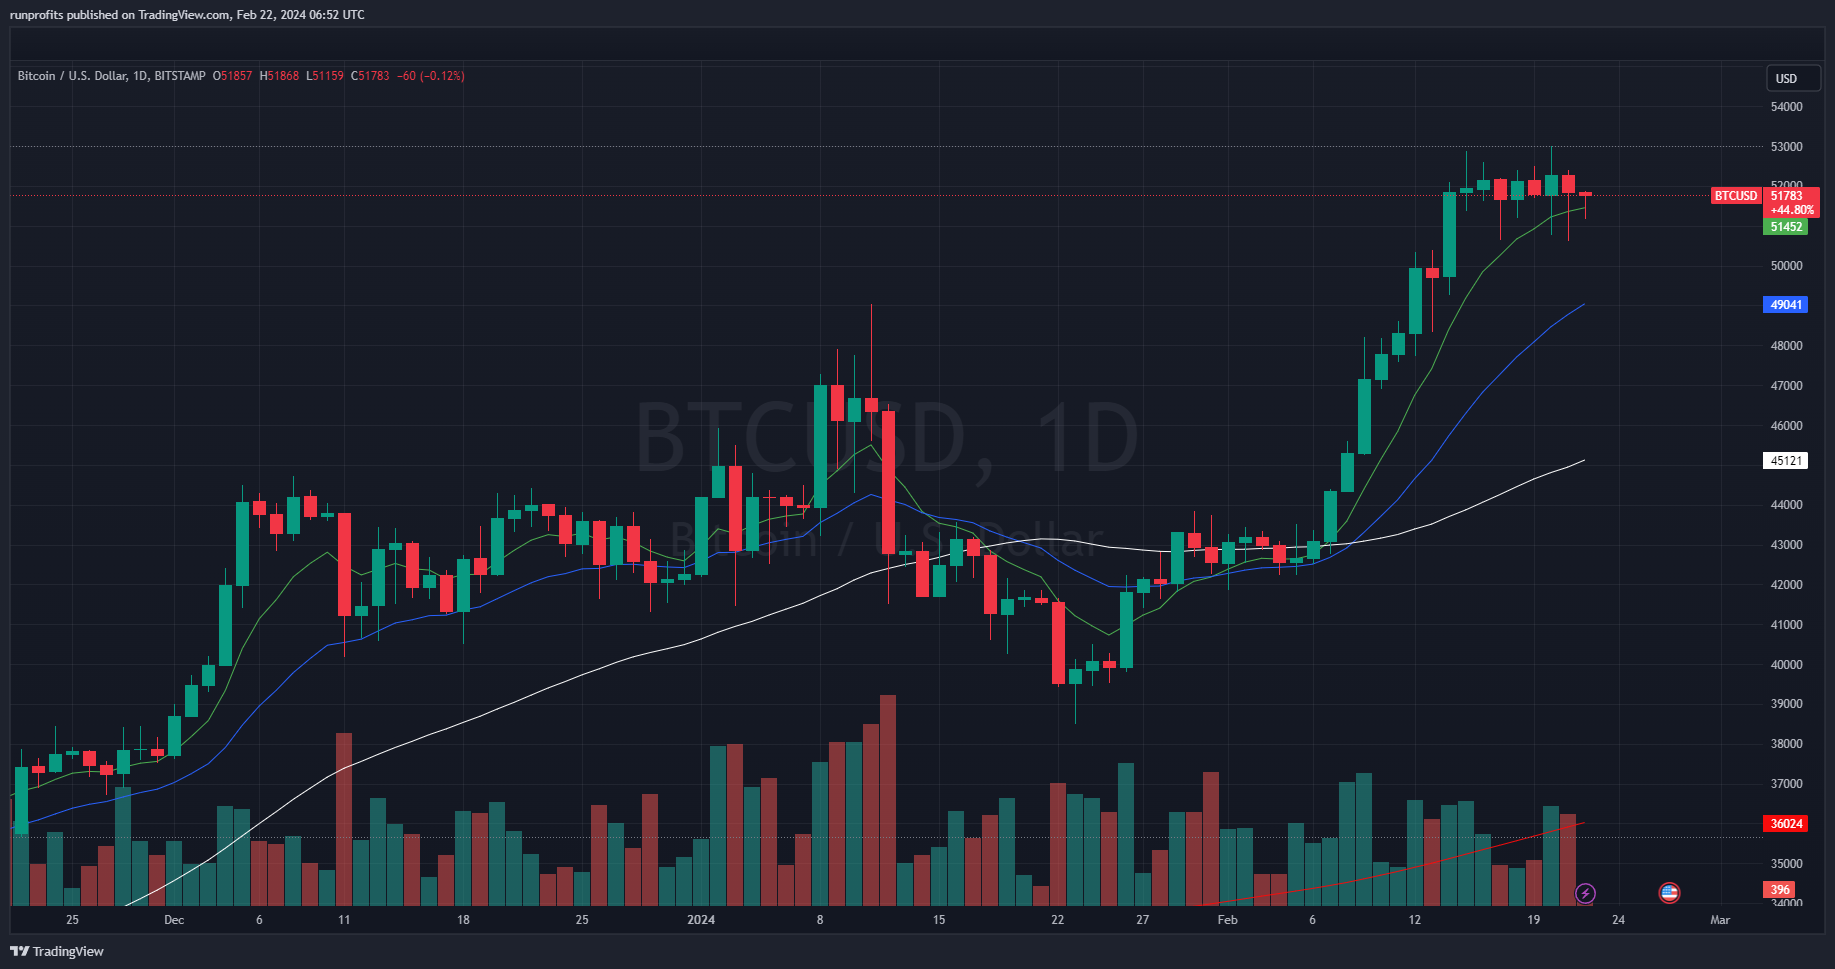Click the blue 49041 moving average label

coord(1786,305)
